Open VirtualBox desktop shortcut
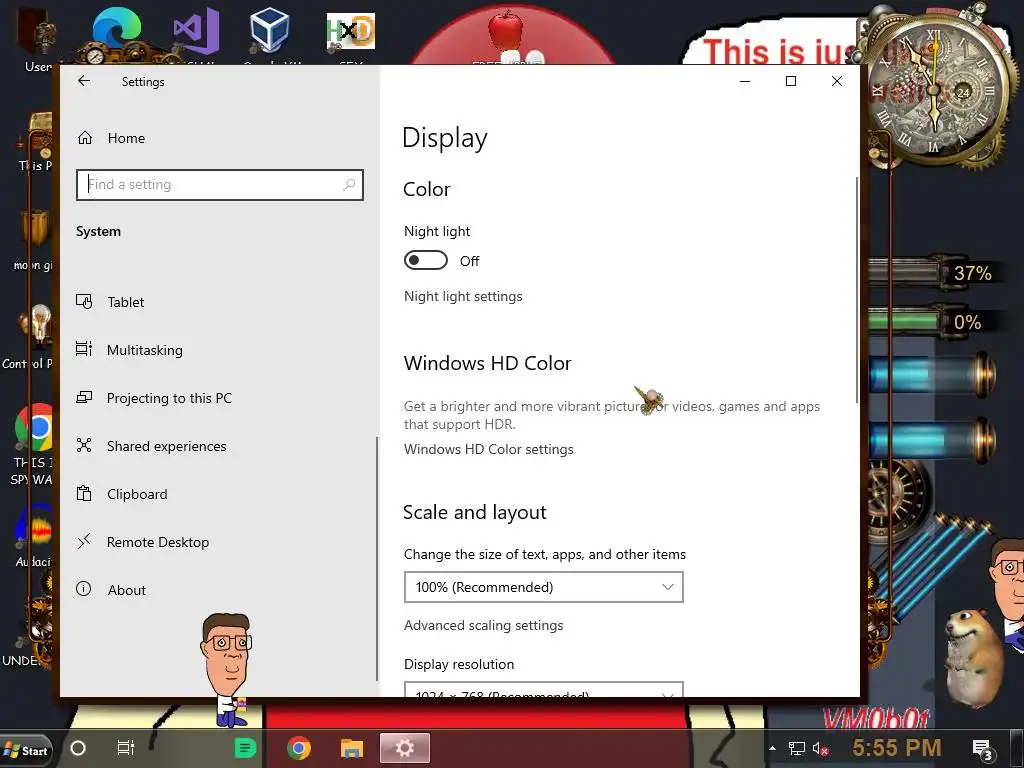Image resolution: width=1024 pixels, height=768 pixels. click(270, 33)
